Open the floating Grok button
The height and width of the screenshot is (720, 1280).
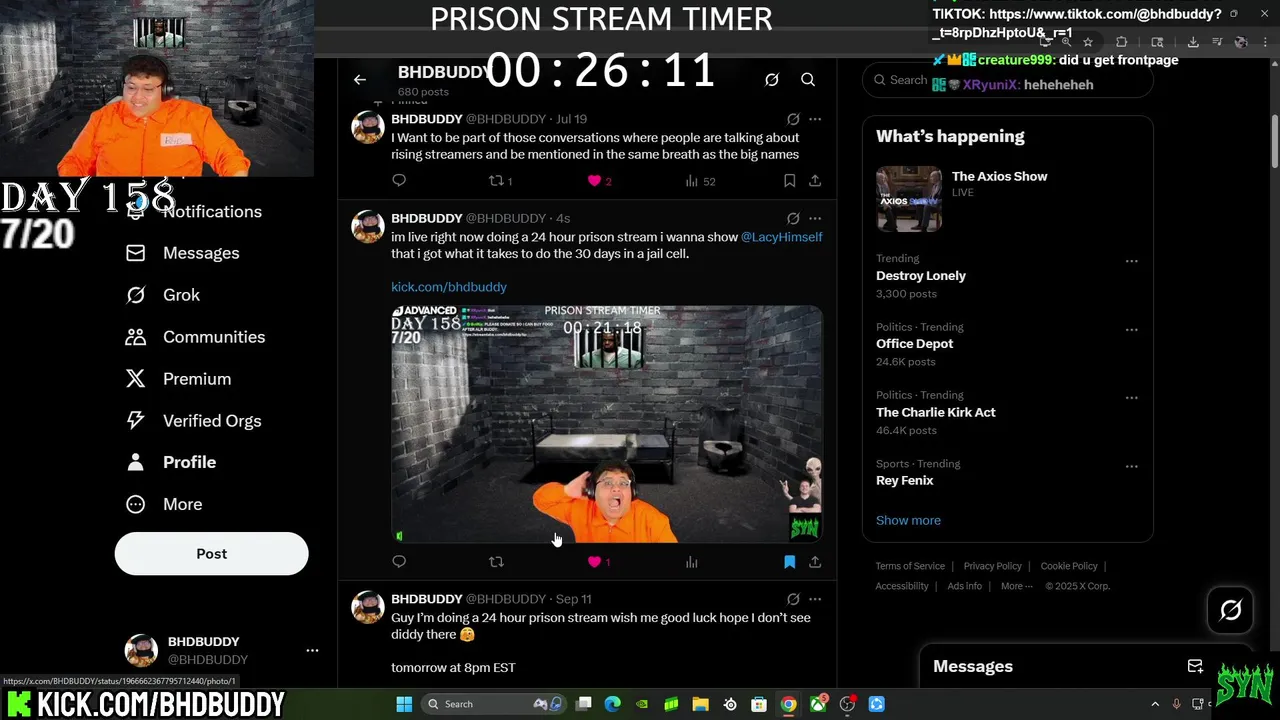[1231, 610]
